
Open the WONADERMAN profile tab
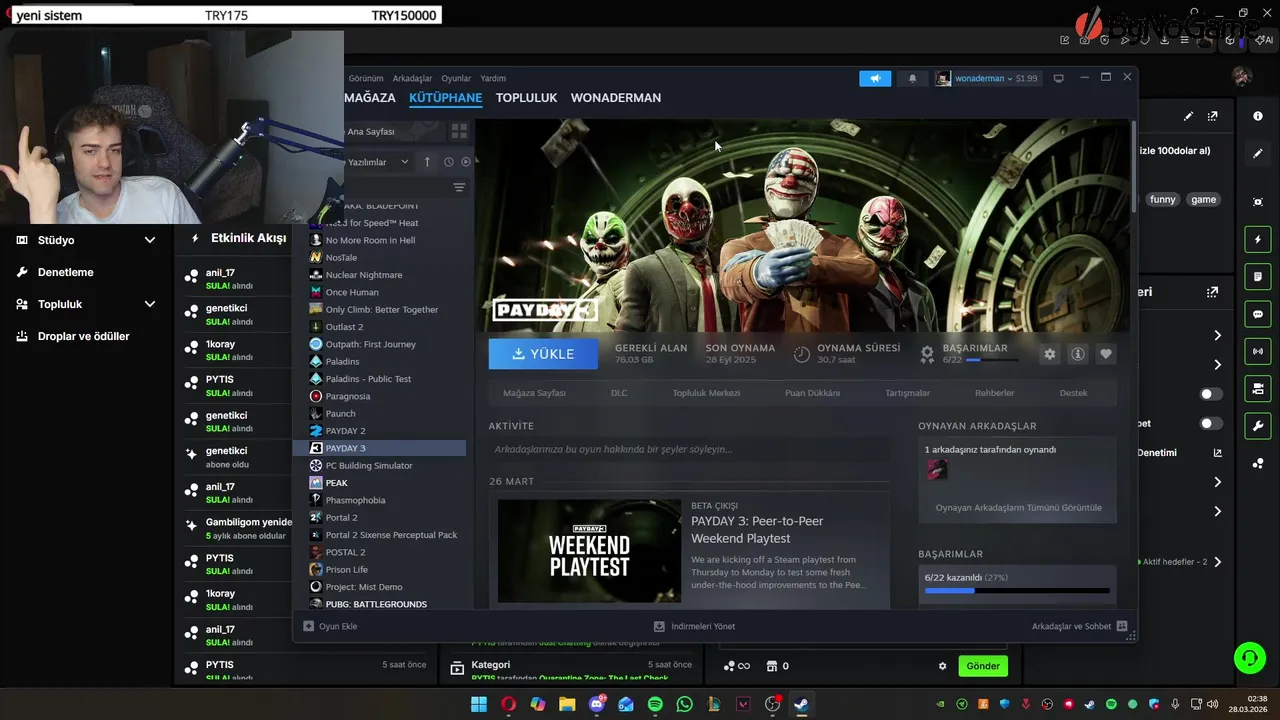(x=616, y=98)
